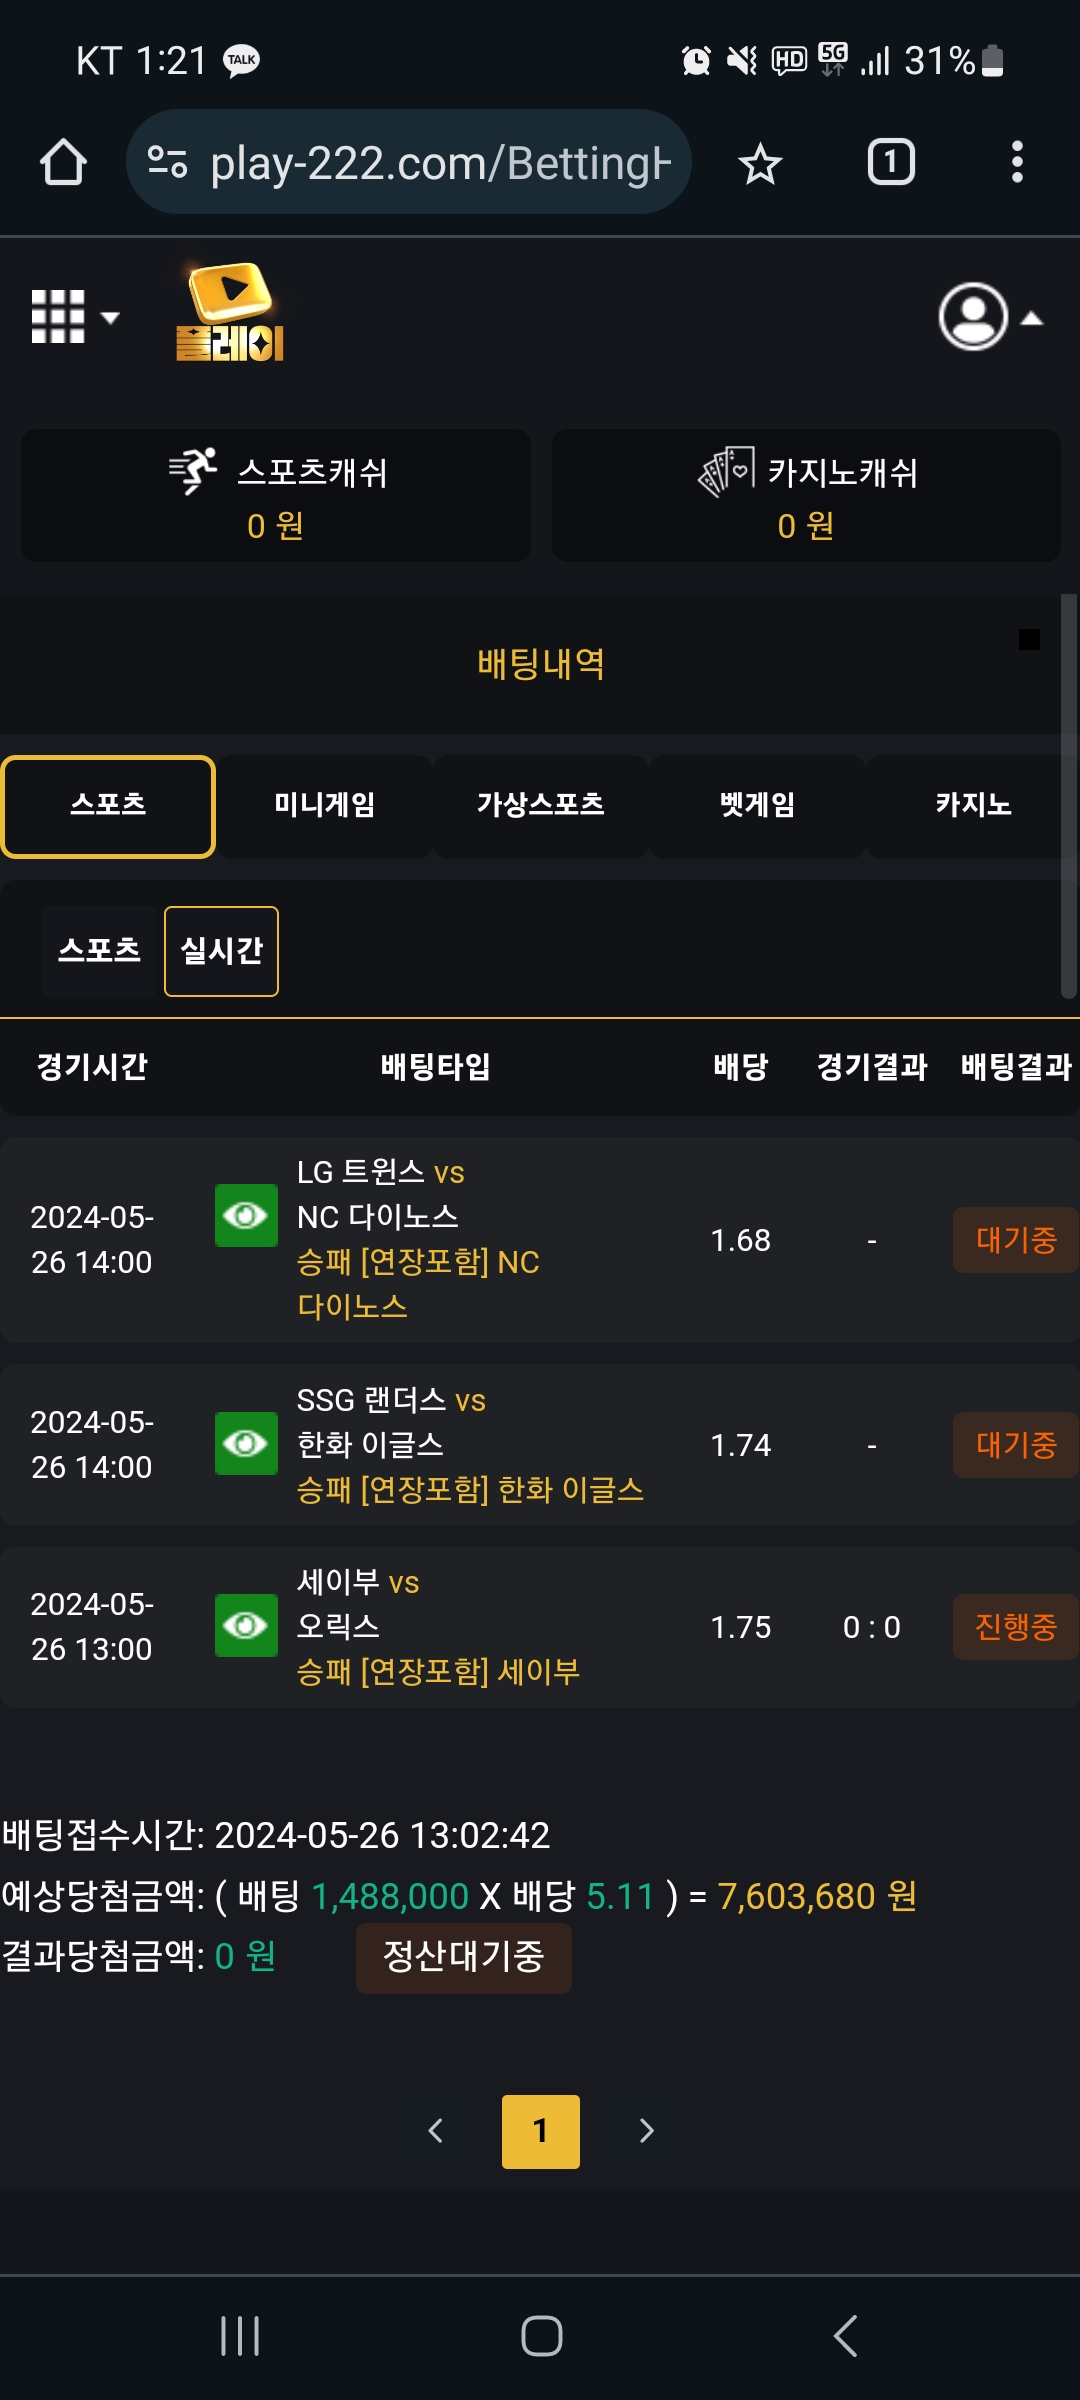Screen dimensions: 1080x2400
Task: Toggle eye icon for 세이부 vs 오릭스 match
Action: tap(246, 1625)
